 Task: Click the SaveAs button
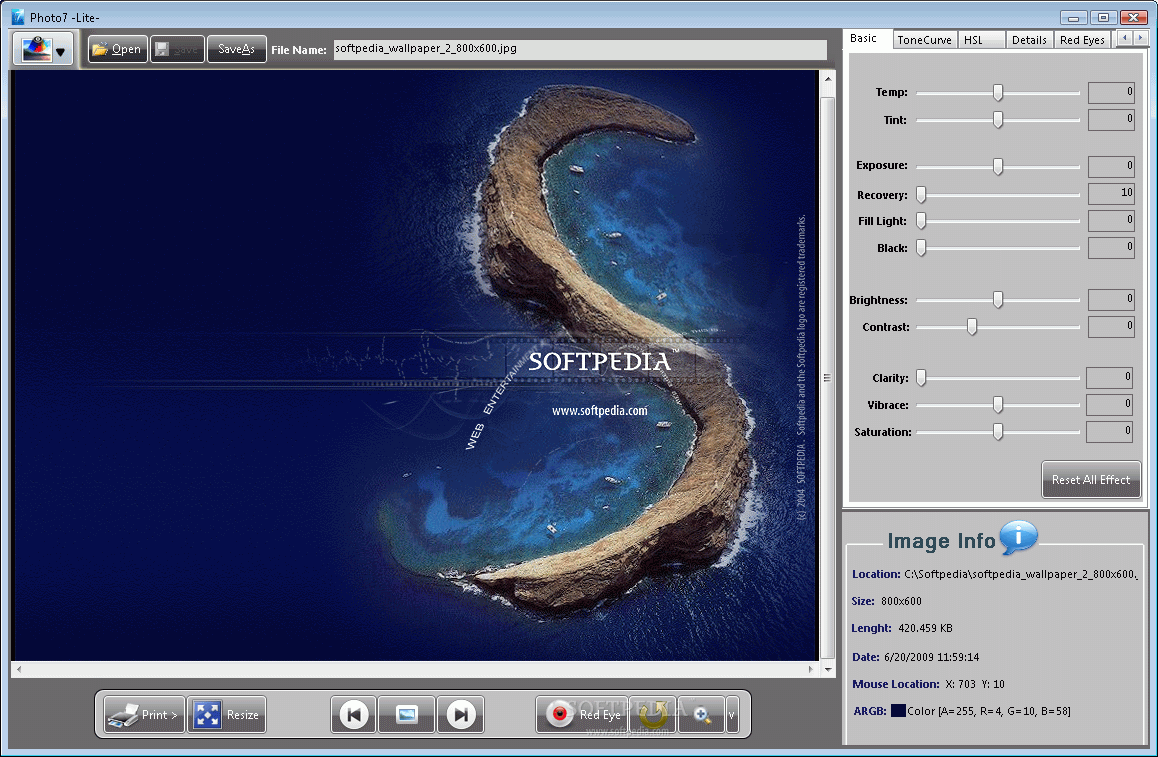(x=236, y=49)
